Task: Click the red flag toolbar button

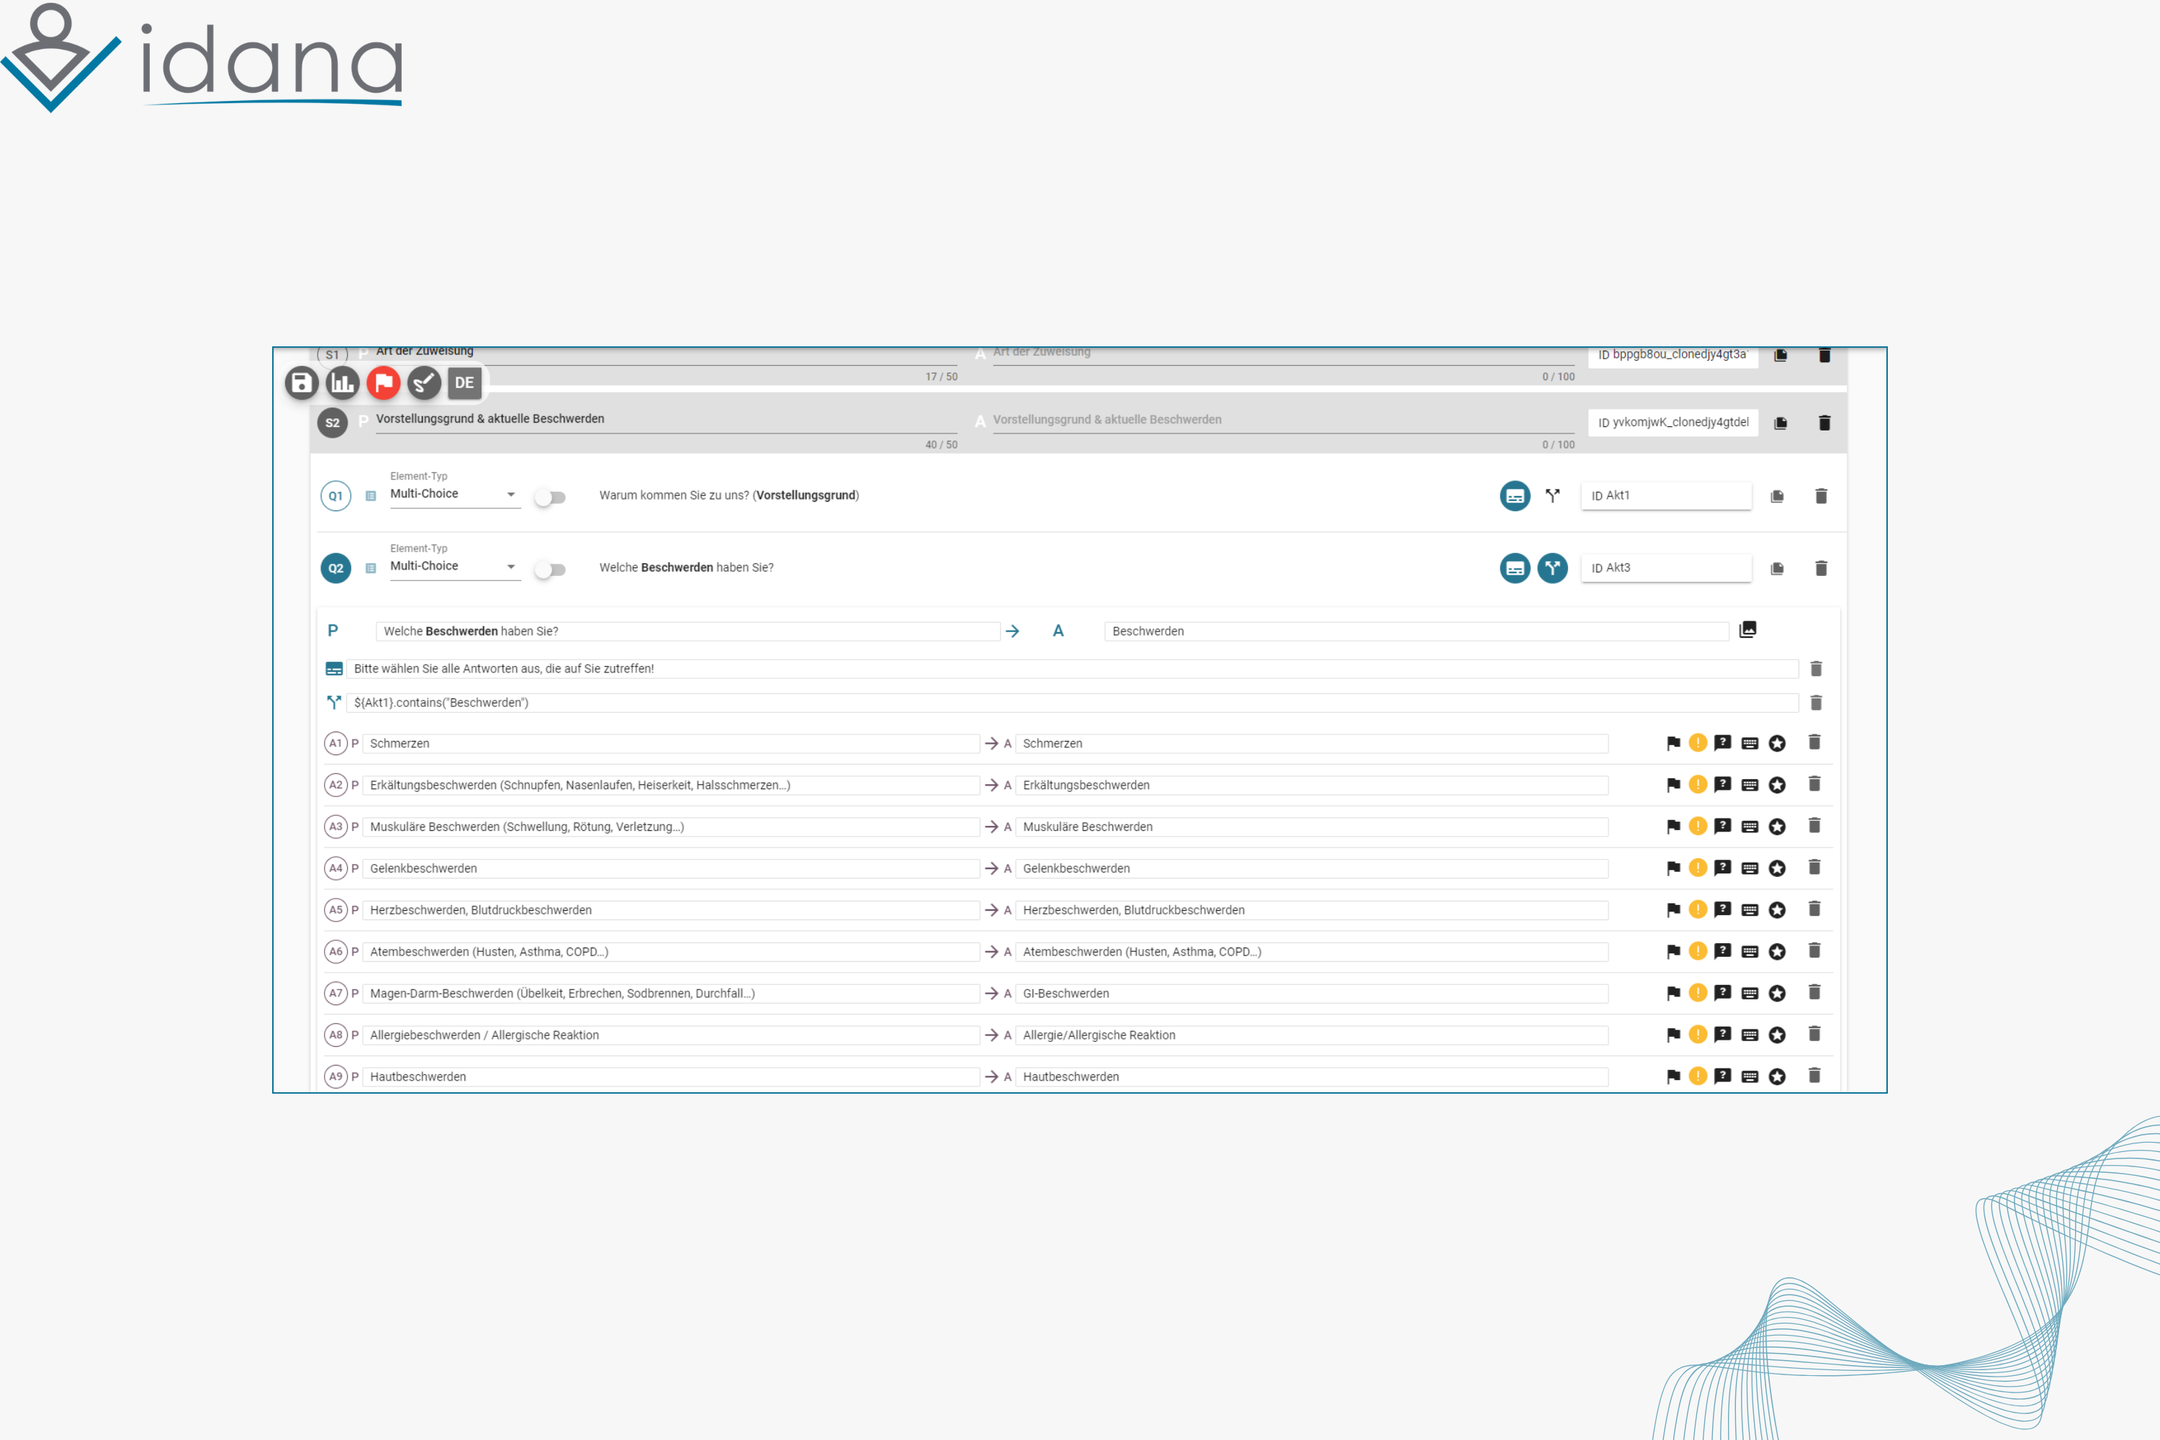Action: point(383,383)
